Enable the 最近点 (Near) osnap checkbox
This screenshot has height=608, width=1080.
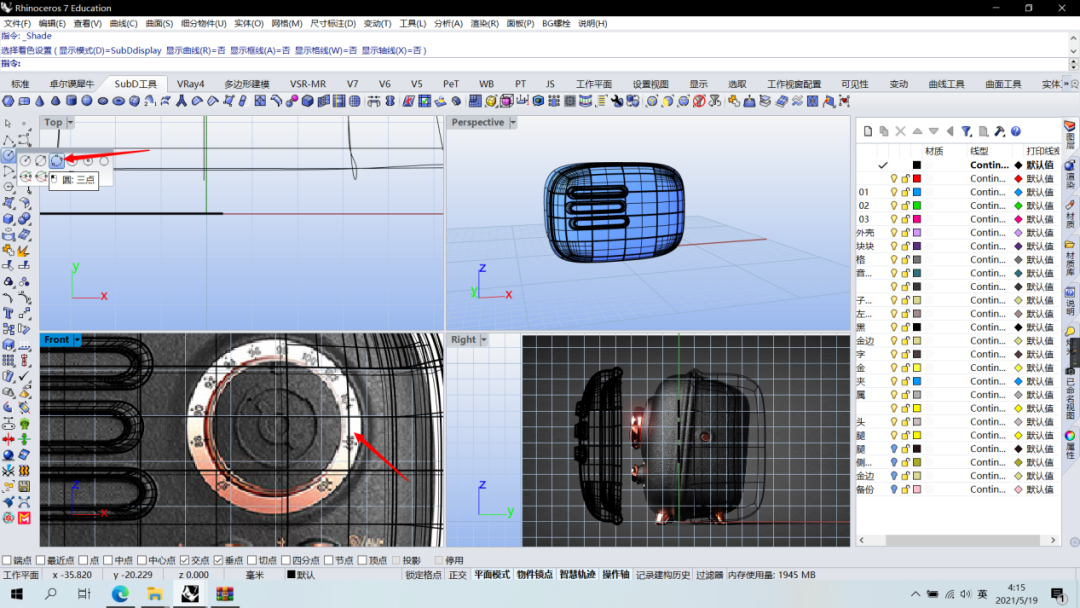click(x=40, y=560)
